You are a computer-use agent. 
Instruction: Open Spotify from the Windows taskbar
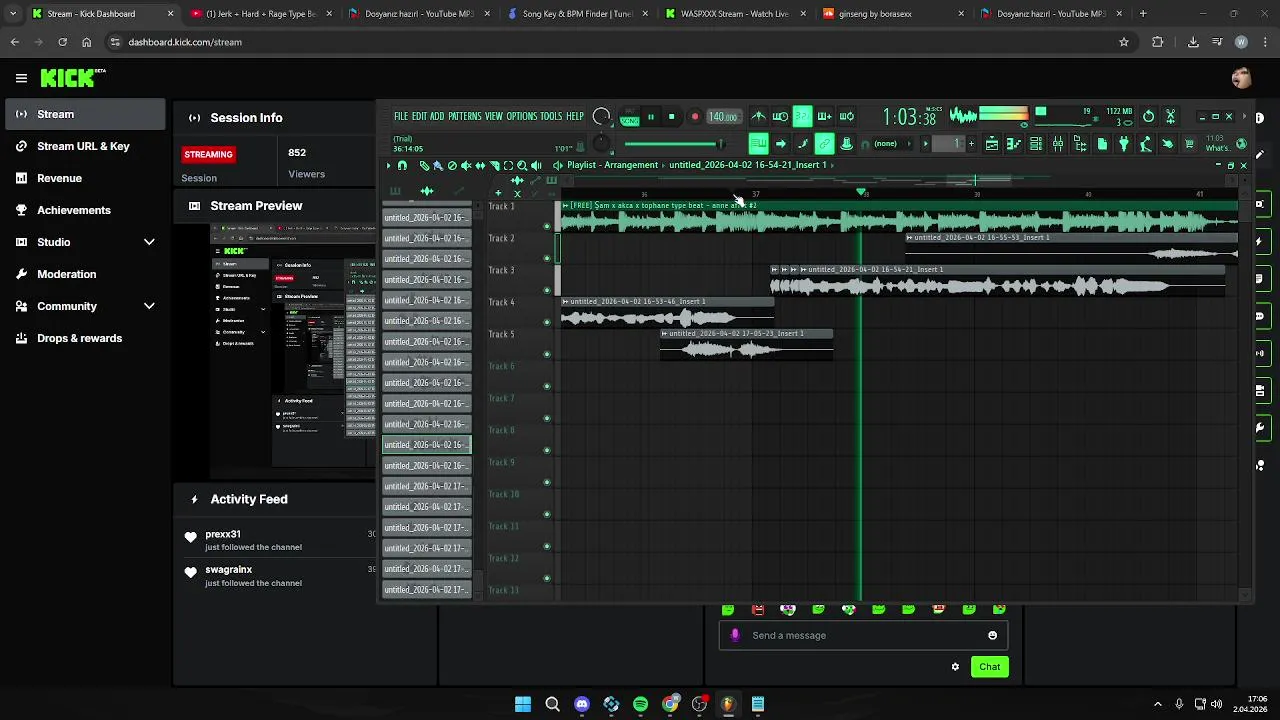[x=640, y=704]
